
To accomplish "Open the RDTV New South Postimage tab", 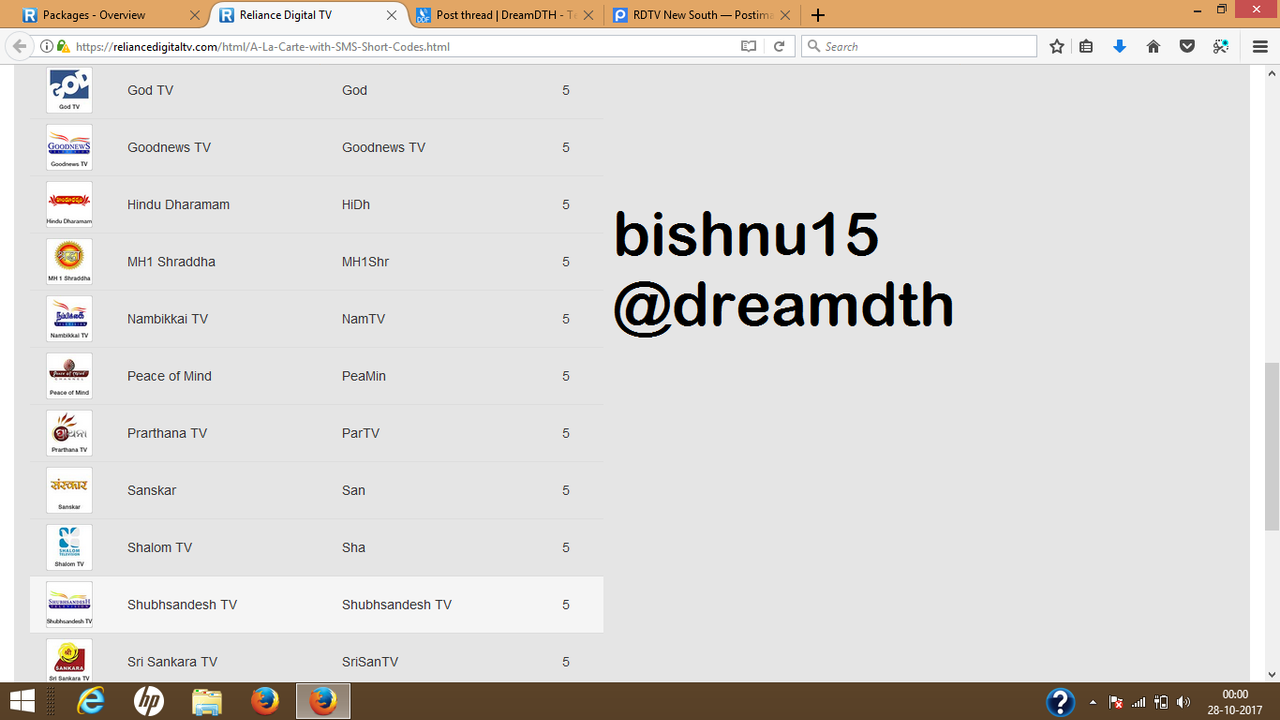I will 700,15.
